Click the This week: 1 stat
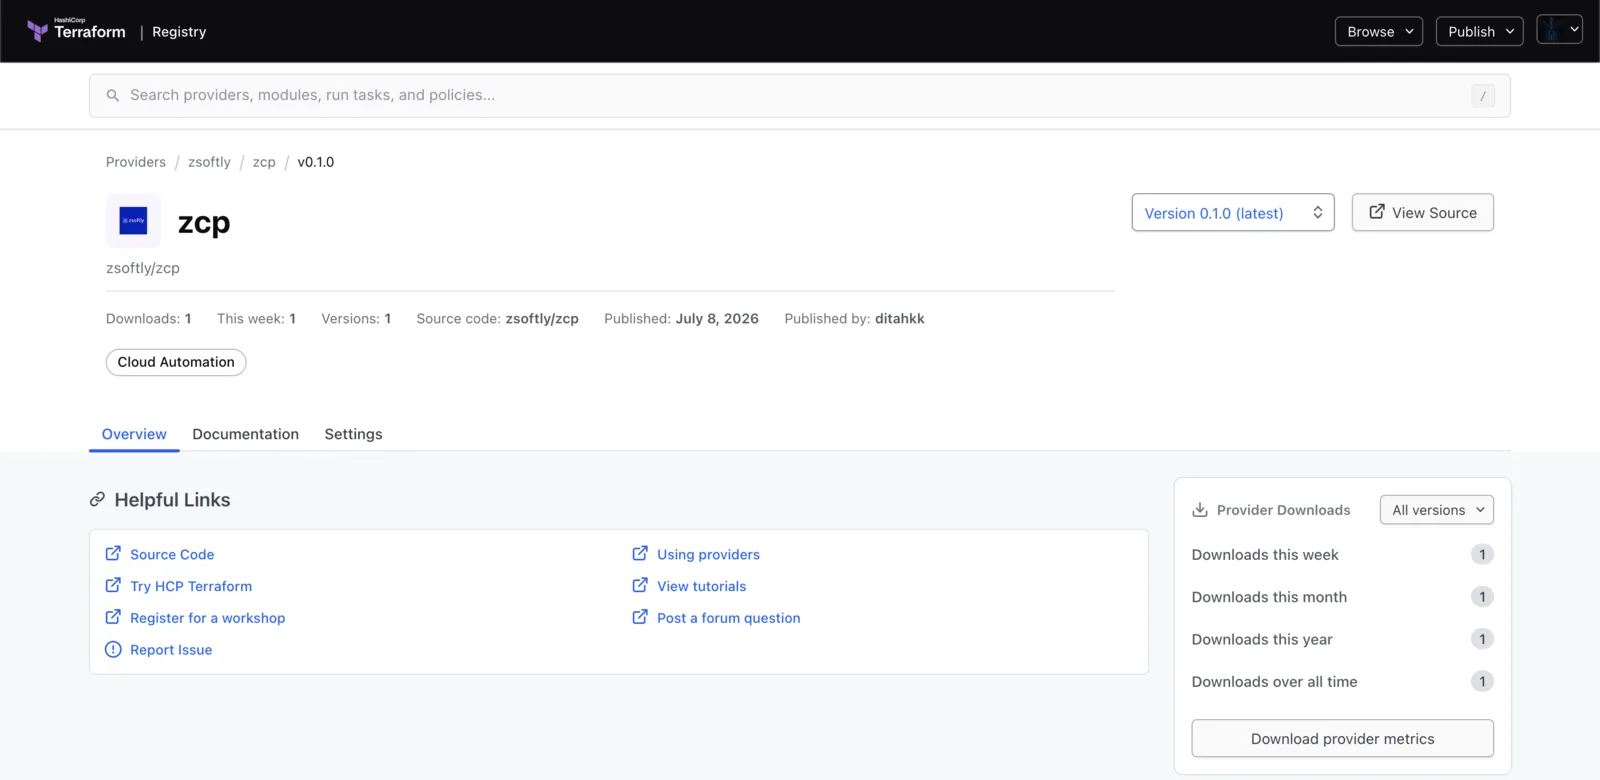Image resolution: width=1600 pixels, height=780 pixels. (x=256, y=319)
